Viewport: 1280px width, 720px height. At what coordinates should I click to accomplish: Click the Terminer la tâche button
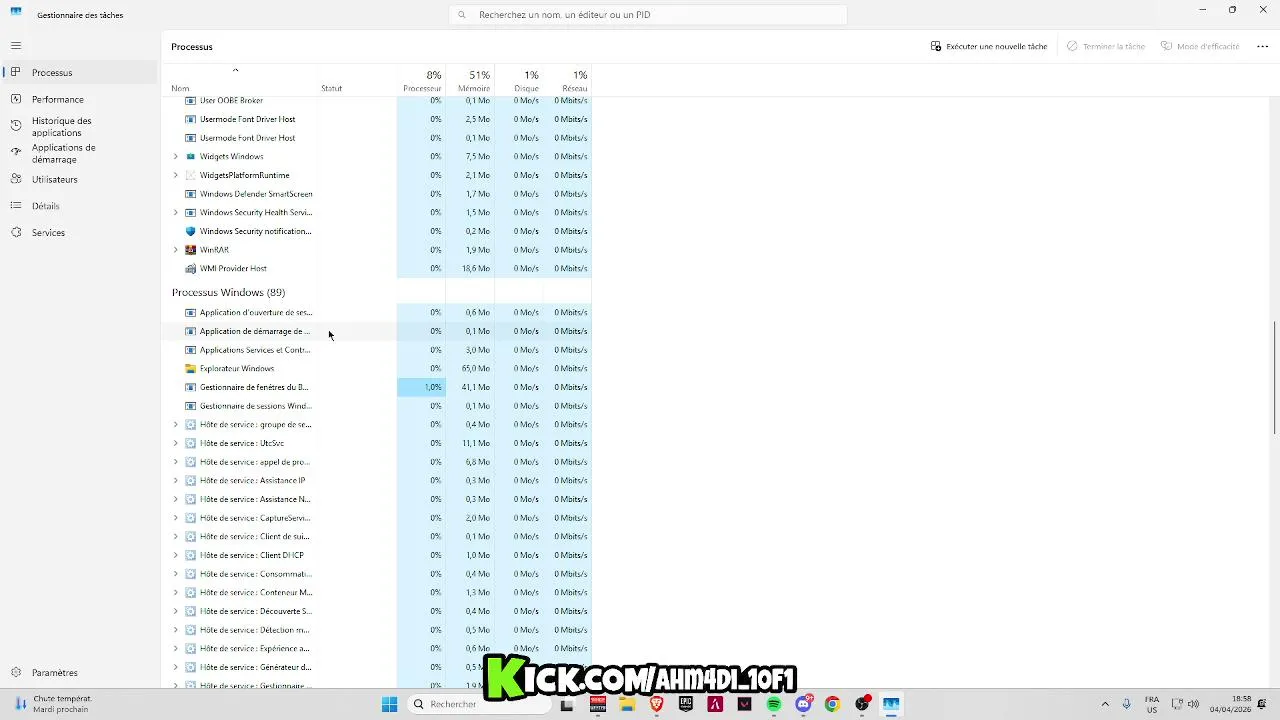point(1106,46)
